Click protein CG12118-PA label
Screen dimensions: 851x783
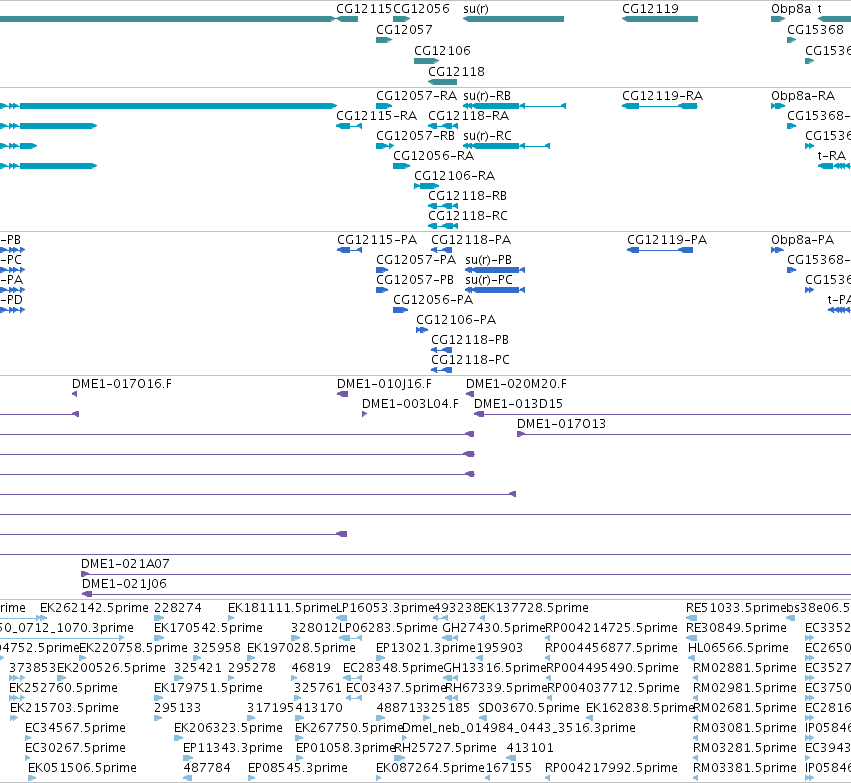471,240
